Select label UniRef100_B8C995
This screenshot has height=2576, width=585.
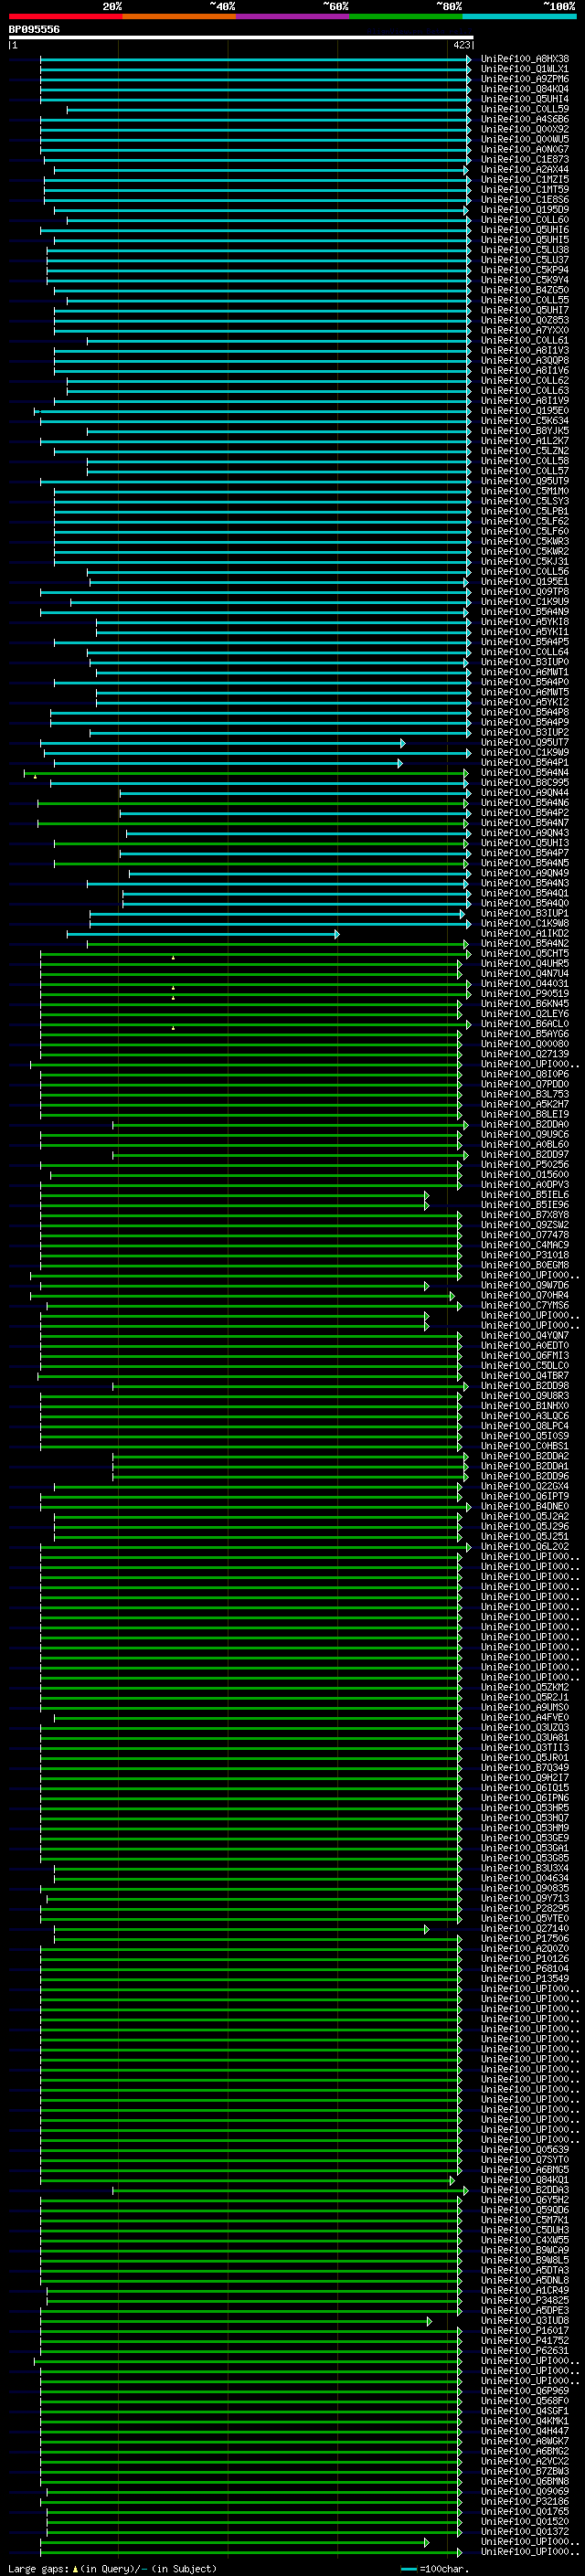click(x=524, y=783)
